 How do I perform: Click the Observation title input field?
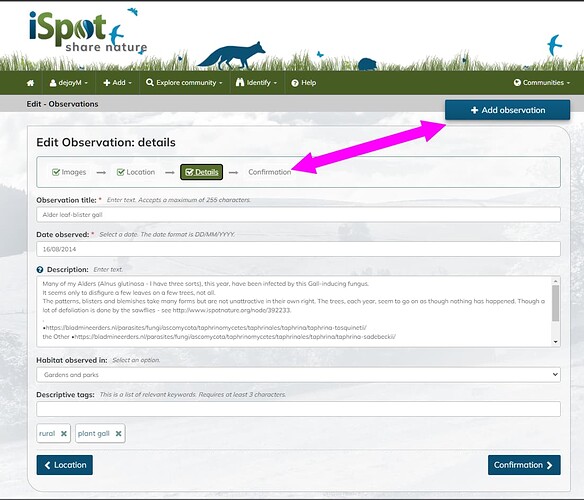click(298, 215)
